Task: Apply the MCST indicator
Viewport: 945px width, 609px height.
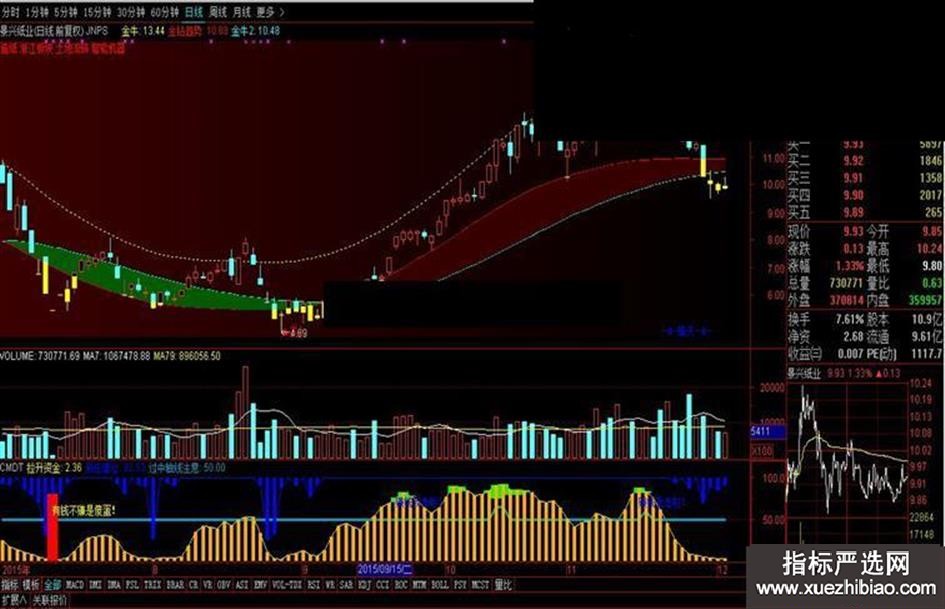Action: pos(480,585)
